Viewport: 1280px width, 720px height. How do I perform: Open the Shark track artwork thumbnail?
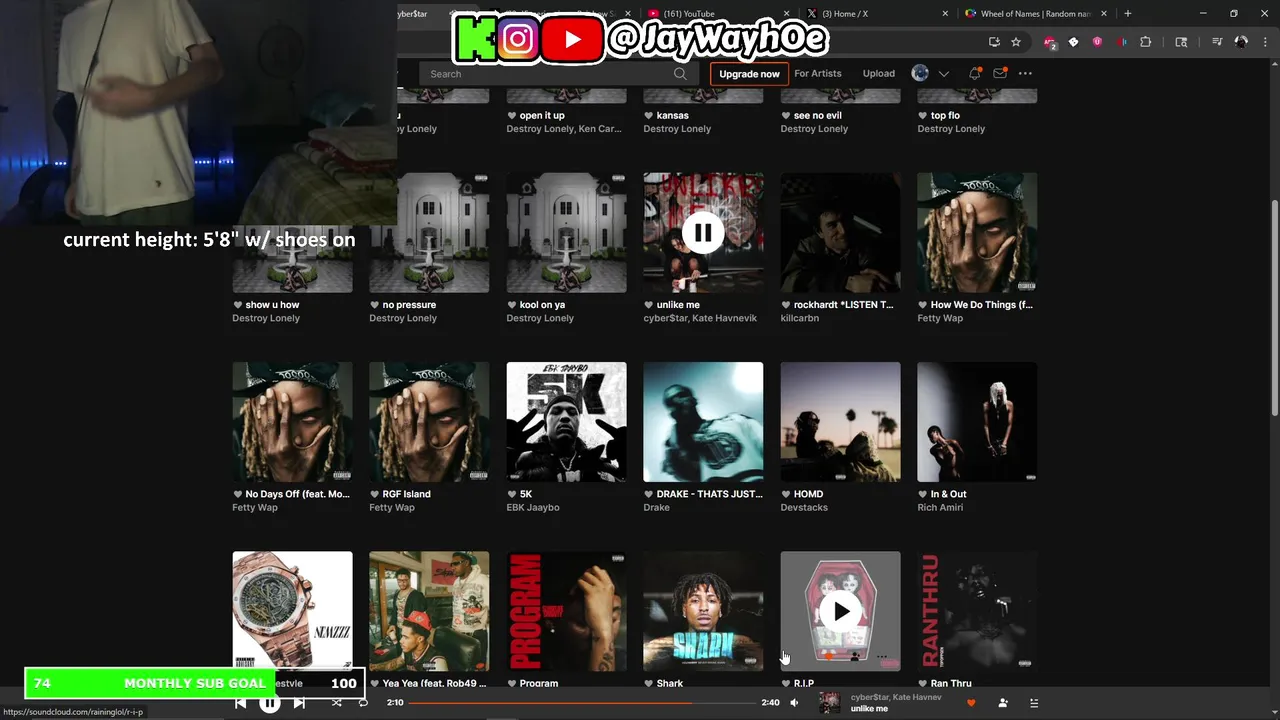pyautogui.click(x=703, y=611)
